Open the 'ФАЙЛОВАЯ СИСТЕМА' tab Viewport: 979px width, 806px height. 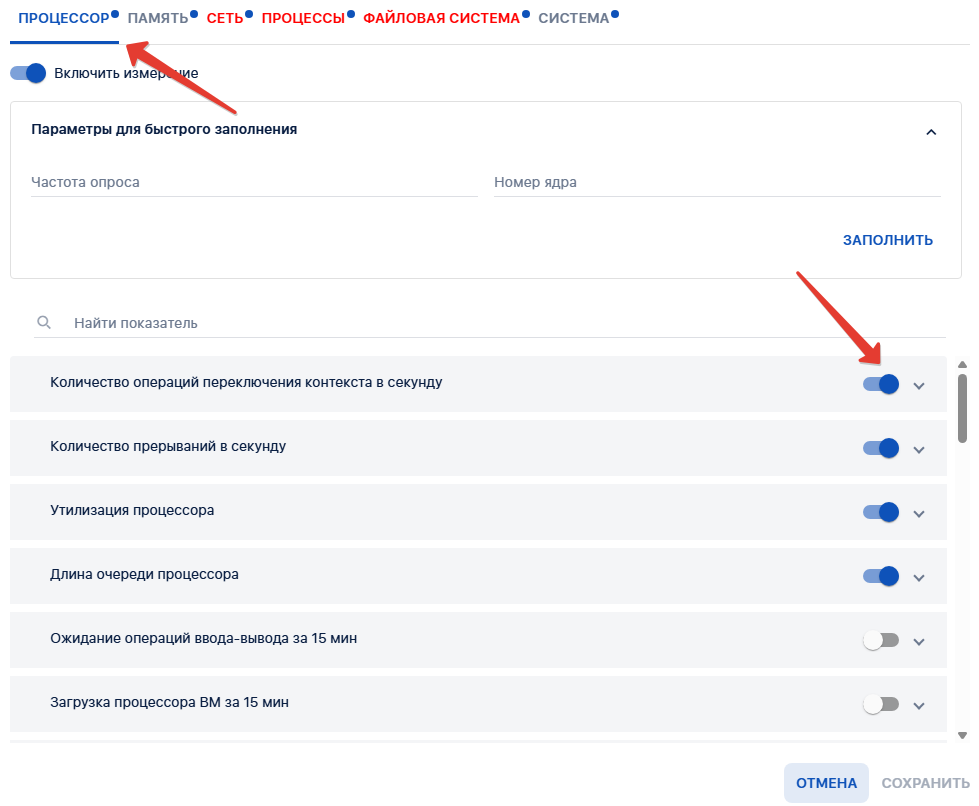[x=441, y=19]
